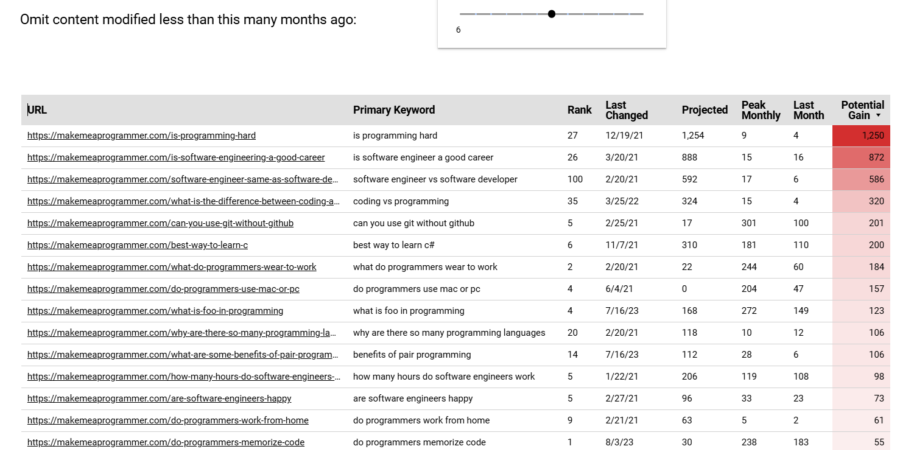900x450 pixels.
Task: Open what-do-programmers-wear-to-work link
Action: [171, 267]
